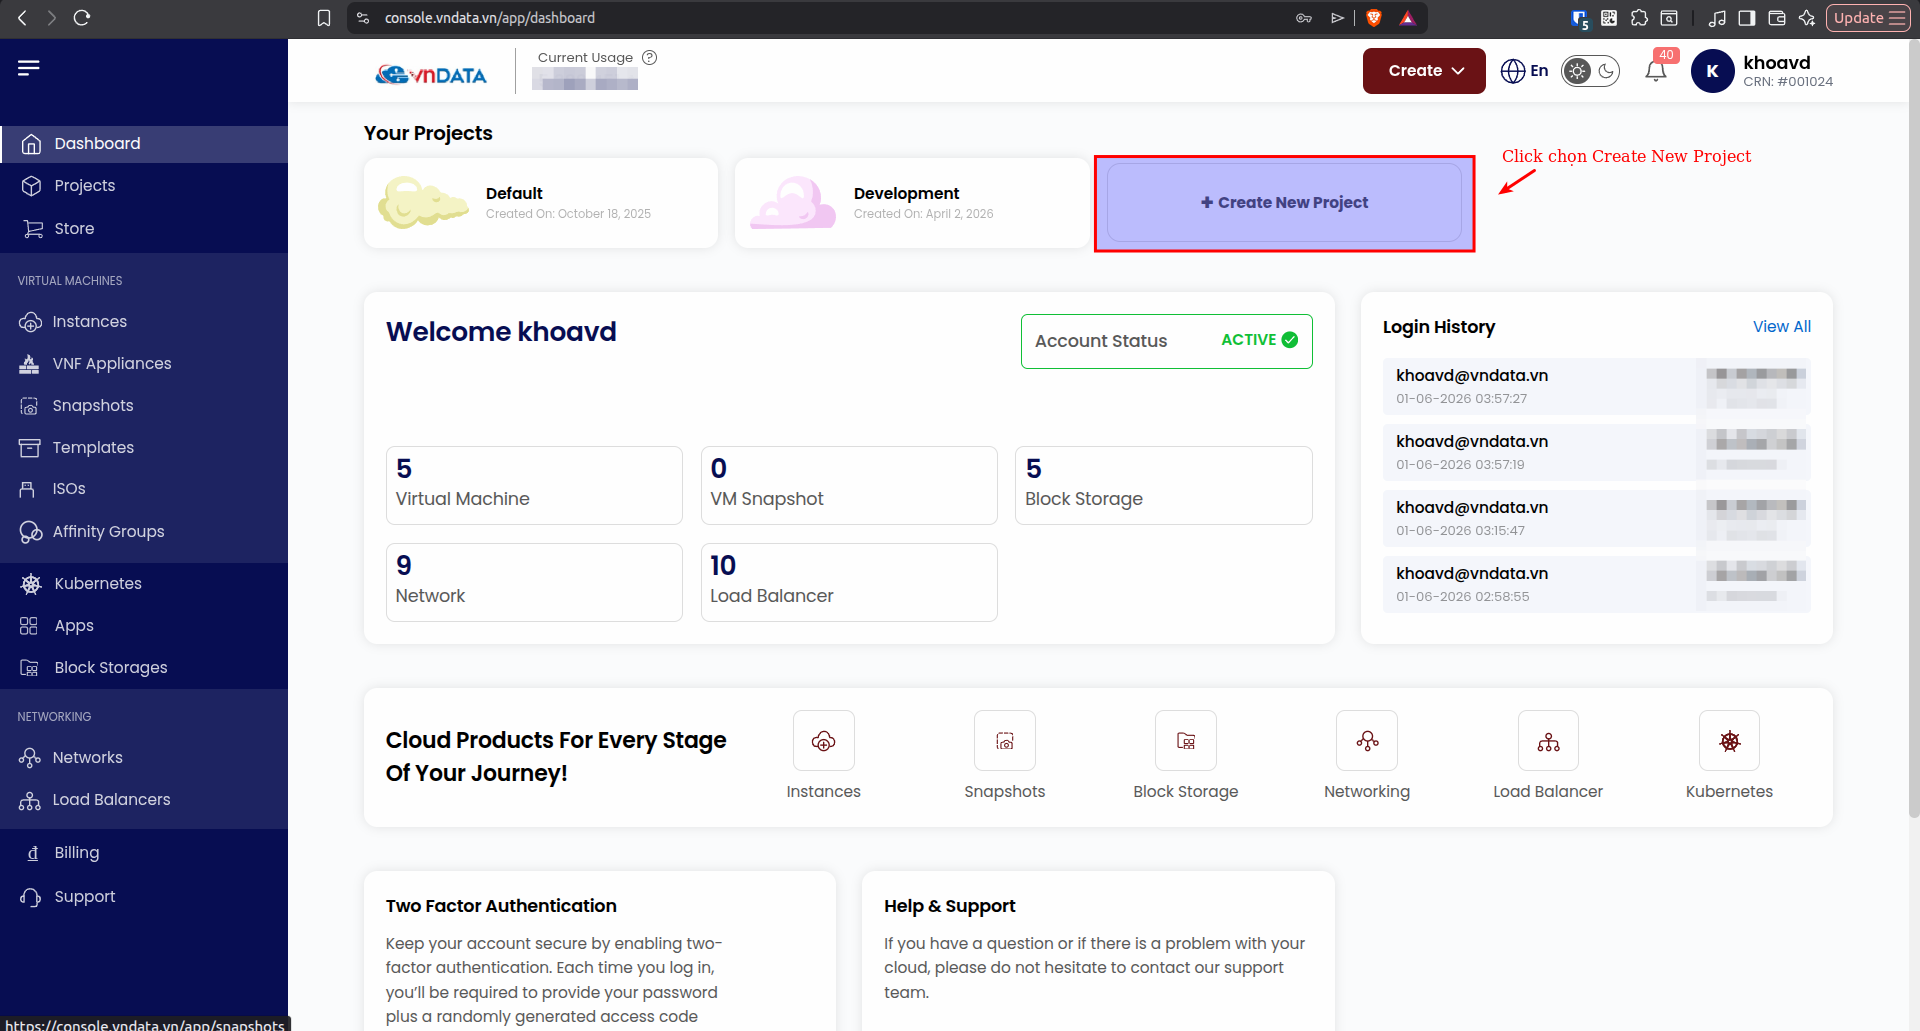This screenshot has height=1031, width=1920.
Task: Open Snapshots in the sidebar
Action: point(144,406)
